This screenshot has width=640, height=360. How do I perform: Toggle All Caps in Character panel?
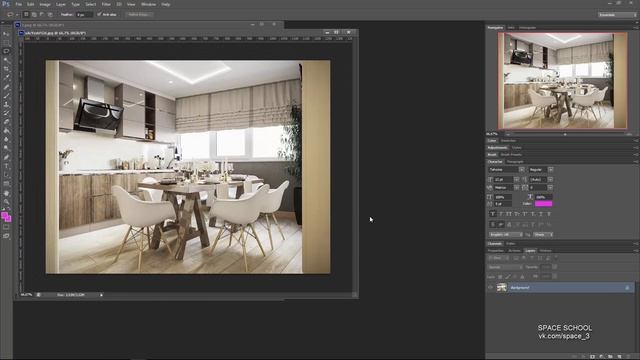point(509,213)
